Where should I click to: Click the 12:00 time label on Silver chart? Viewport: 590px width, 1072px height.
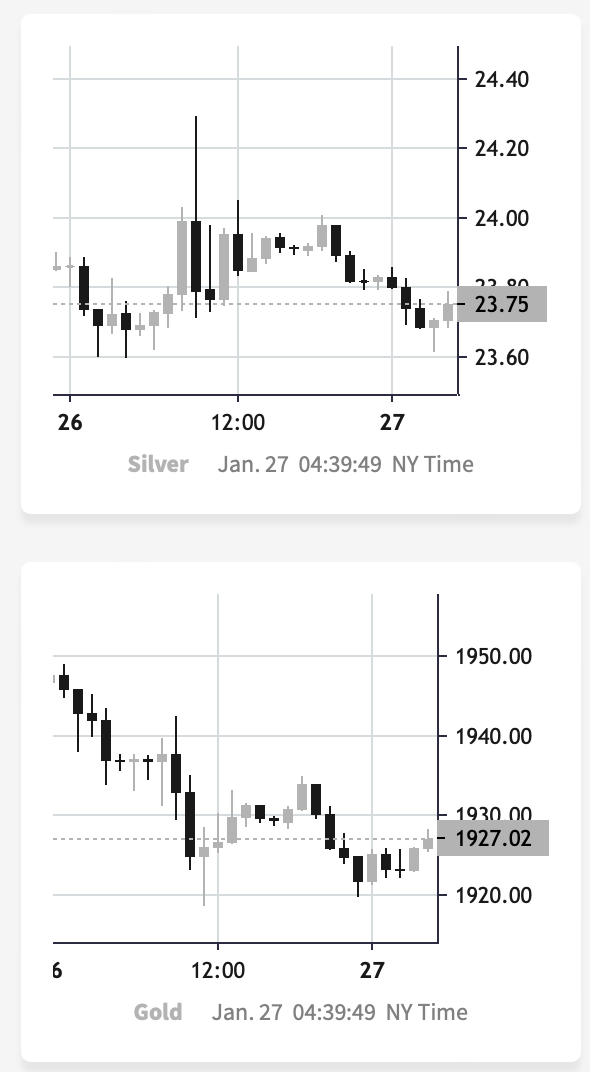(238, 423)
